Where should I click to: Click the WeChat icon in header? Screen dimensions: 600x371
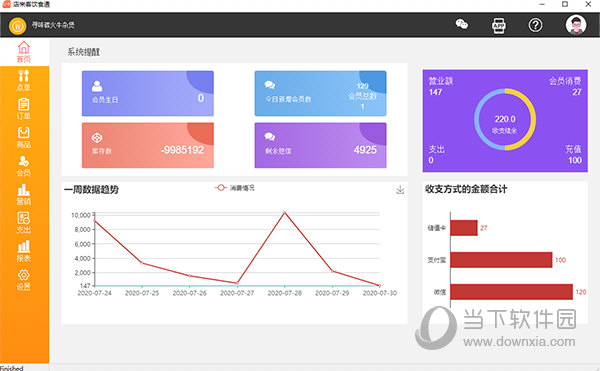(462, 24)
